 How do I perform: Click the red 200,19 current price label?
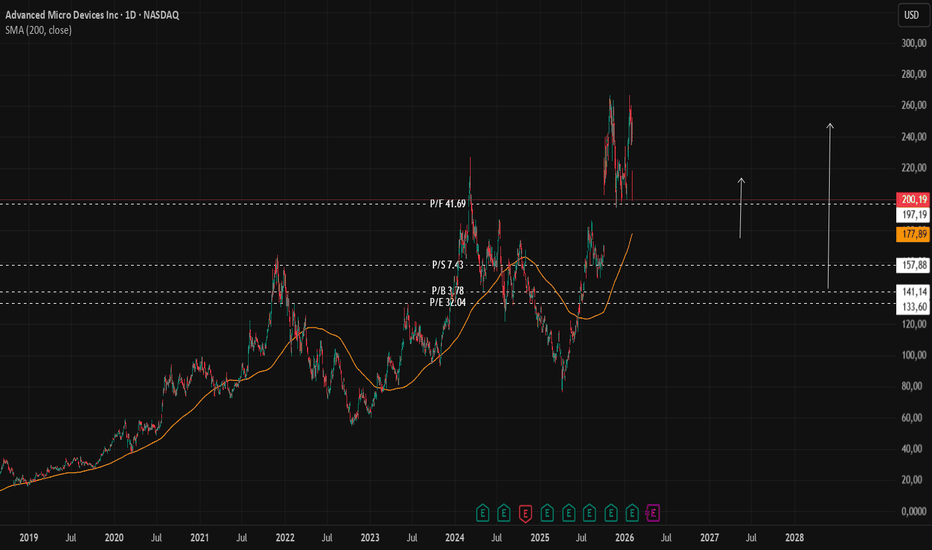click(x=913, y=200)
